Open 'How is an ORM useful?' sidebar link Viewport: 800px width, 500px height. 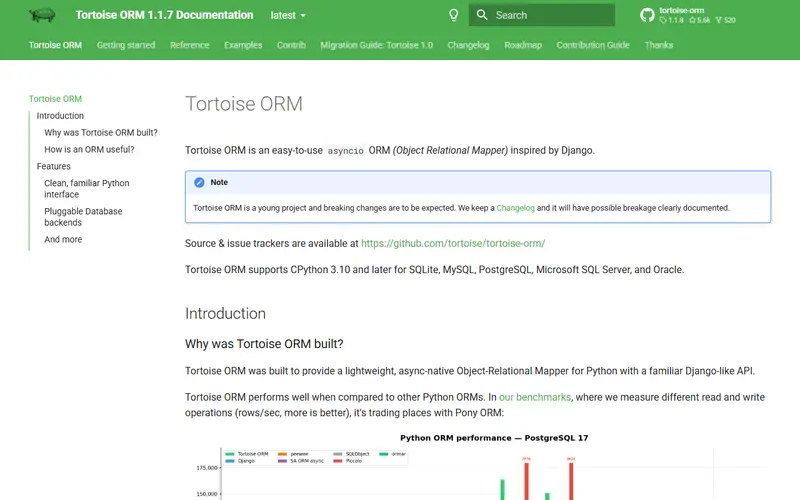click(89, 149)
